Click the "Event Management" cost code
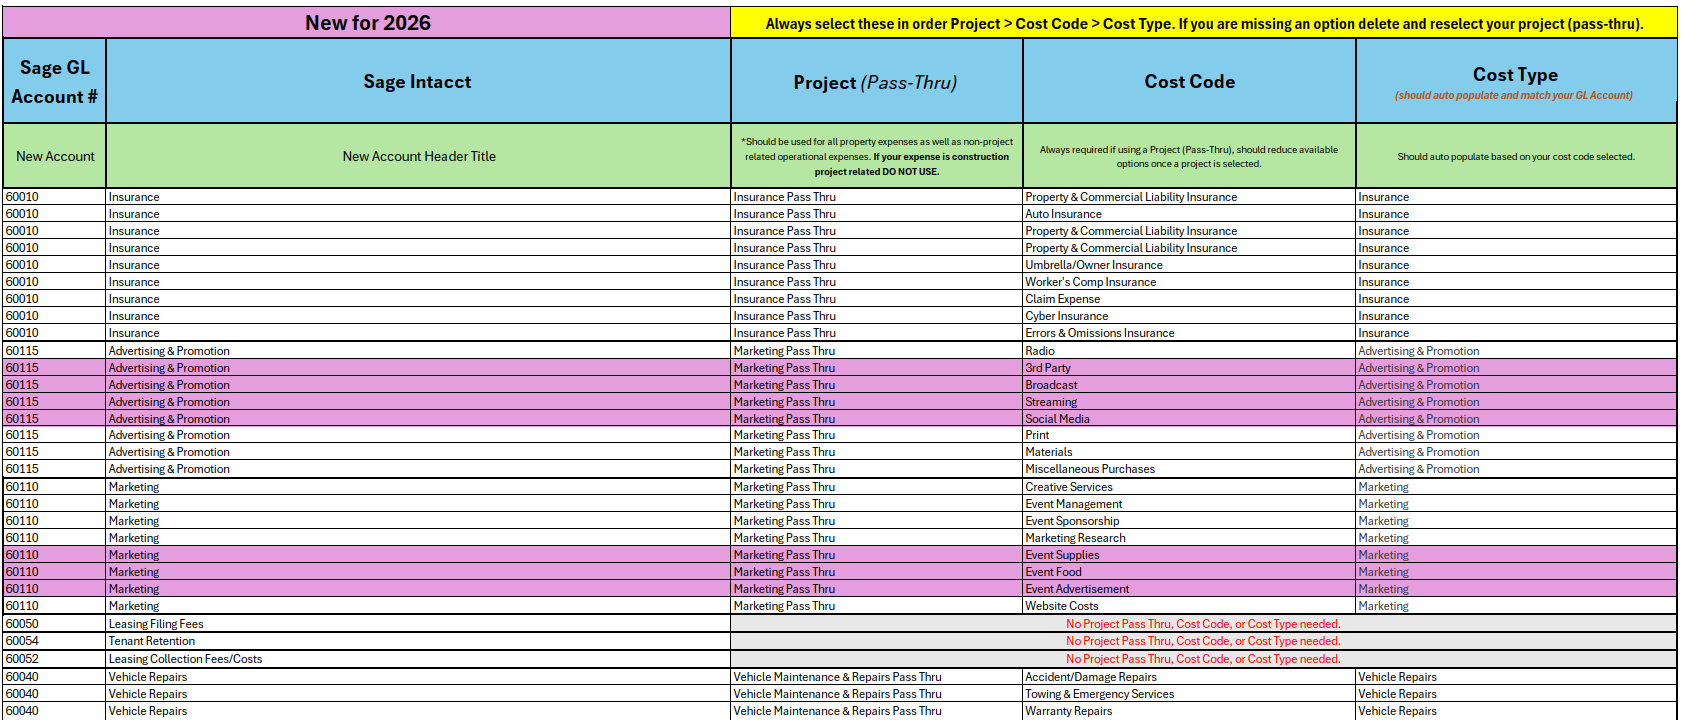 click(x=1189, y=504)
